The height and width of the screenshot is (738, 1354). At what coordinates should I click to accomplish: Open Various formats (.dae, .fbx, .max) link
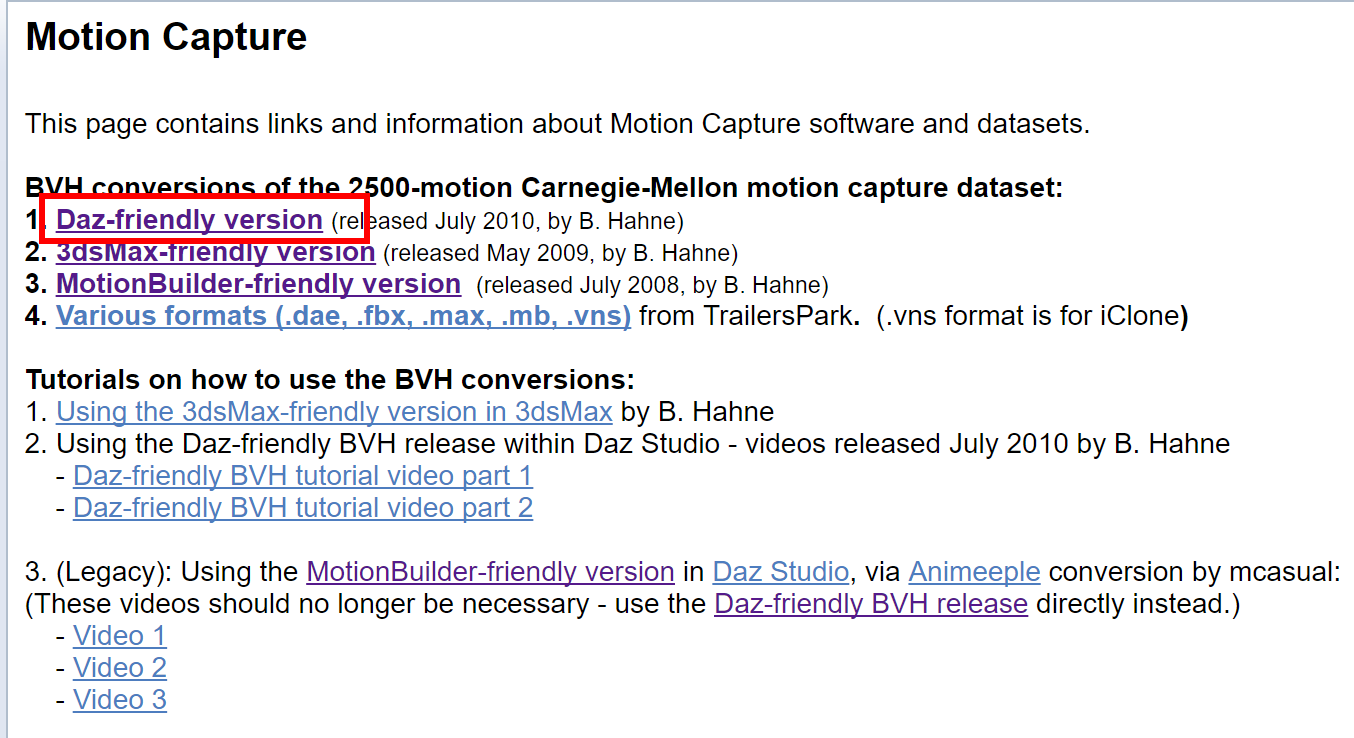pos(343,316)
